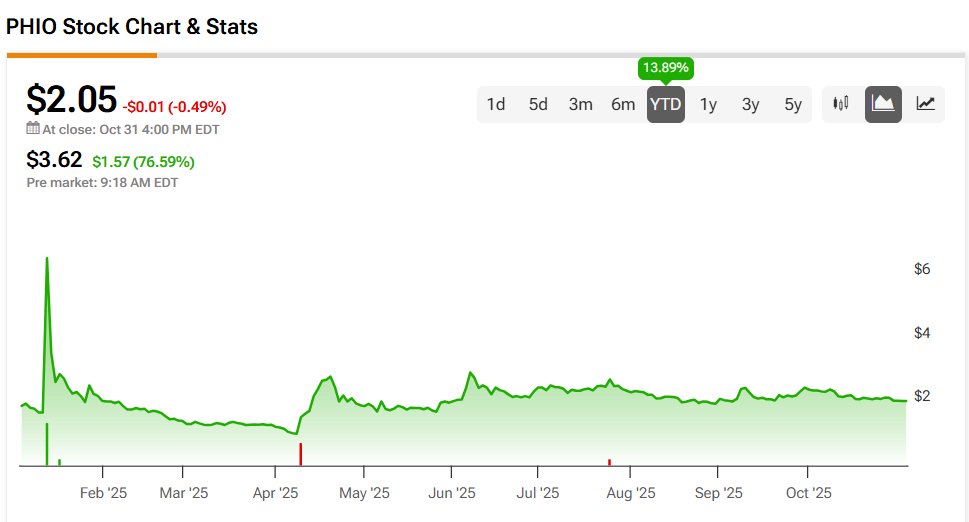The height and width of the screenshot is (522, 969).
Task: Choose the YTD time range
Action: (x=666, y=104)
